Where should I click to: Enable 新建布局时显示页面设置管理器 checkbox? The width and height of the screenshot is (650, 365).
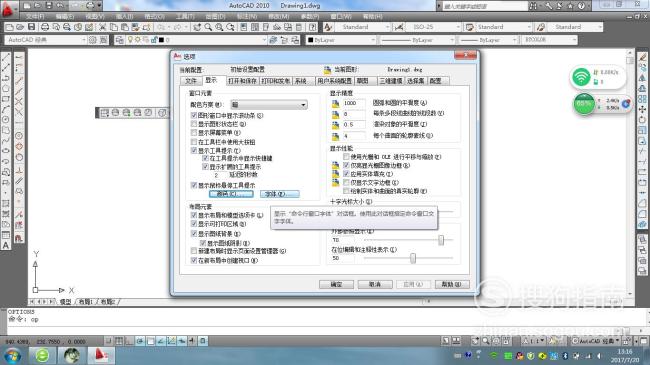(x=194, y=251)
